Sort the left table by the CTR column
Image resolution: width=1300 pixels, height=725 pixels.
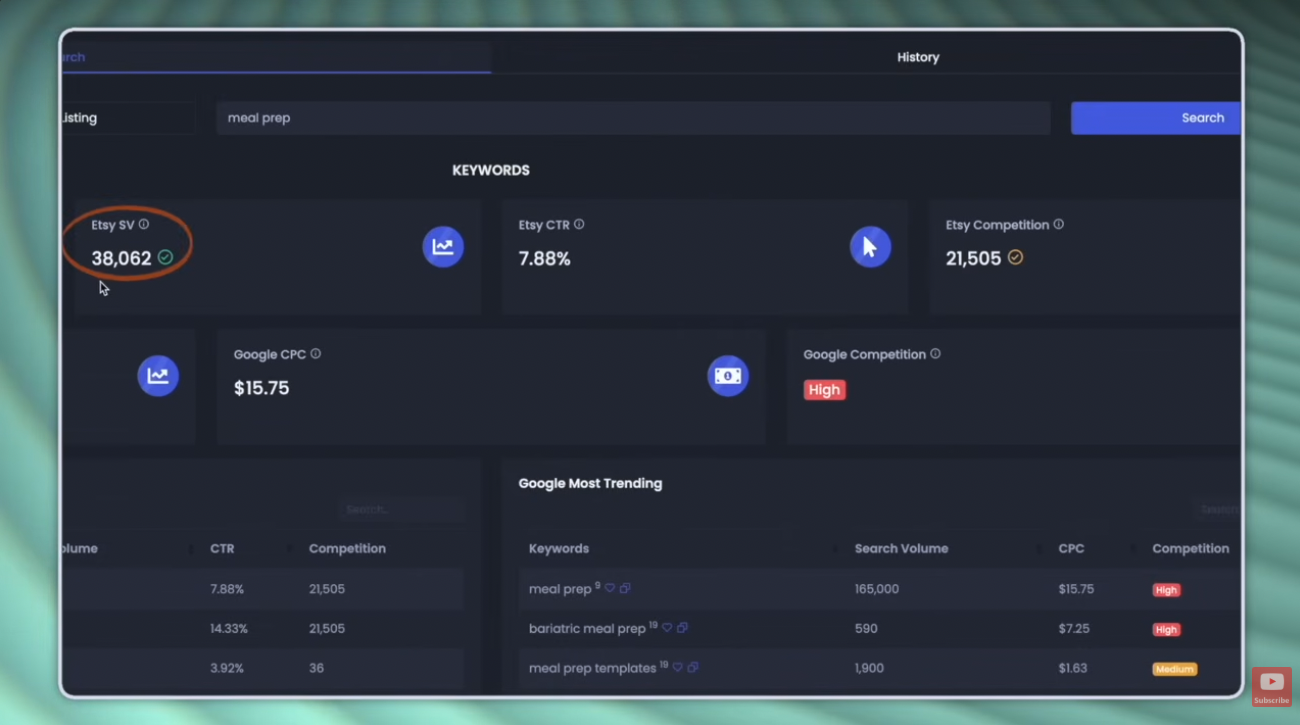coord(222,548)
